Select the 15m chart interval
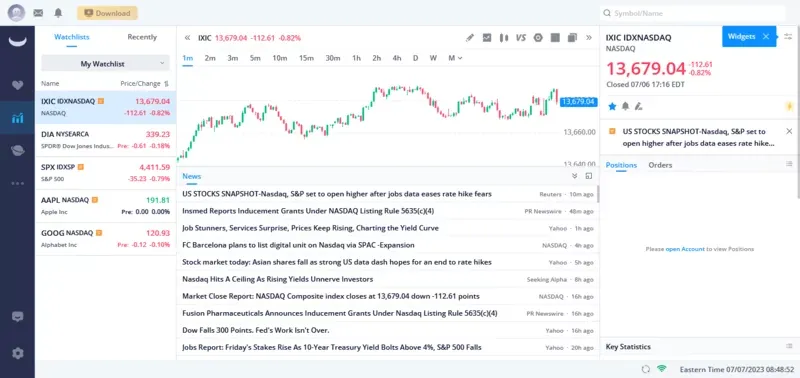 tap(306, 58)
